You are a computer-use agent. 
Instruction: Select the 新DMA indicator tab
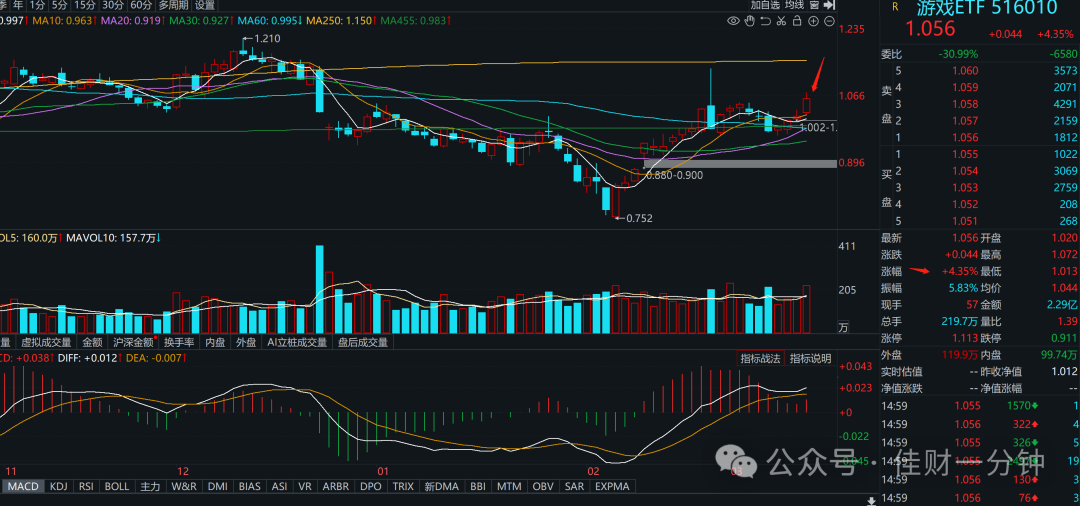442,486
